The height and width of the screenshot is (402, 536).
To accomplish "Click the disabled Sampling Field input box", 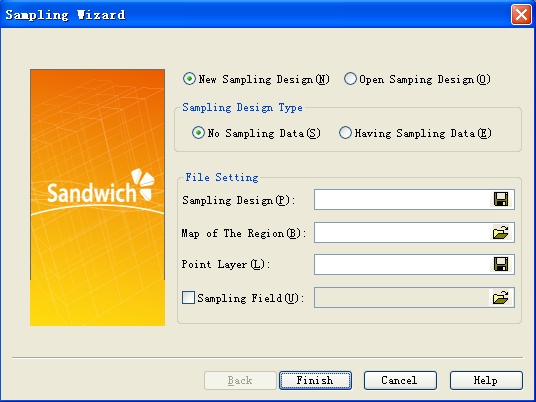I will click(x=402, y=297).
